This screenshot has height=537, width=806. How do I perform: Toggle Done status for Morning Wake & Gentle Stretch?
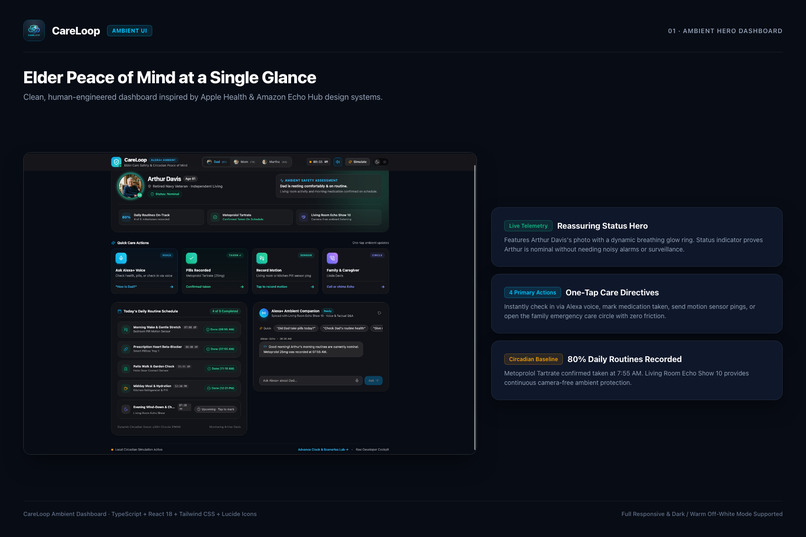coord(221,329)
